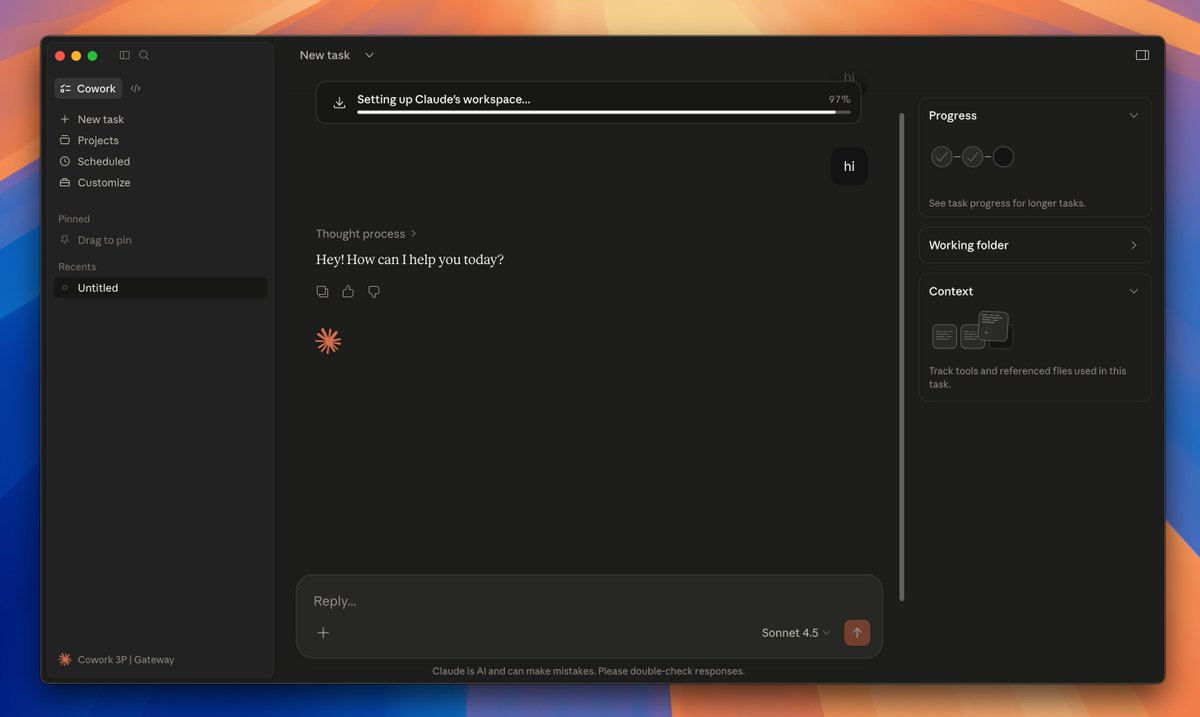Give thumbs up to the response
1200x717 pixels.
348,291
